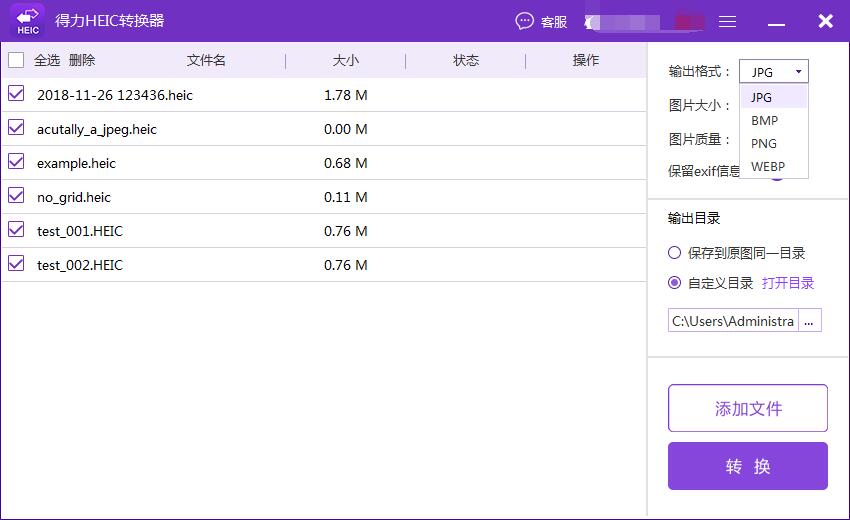Uncheck the test_001.HEIC checkbox
This screenshot has height=520, width=850.
(16, 230)
